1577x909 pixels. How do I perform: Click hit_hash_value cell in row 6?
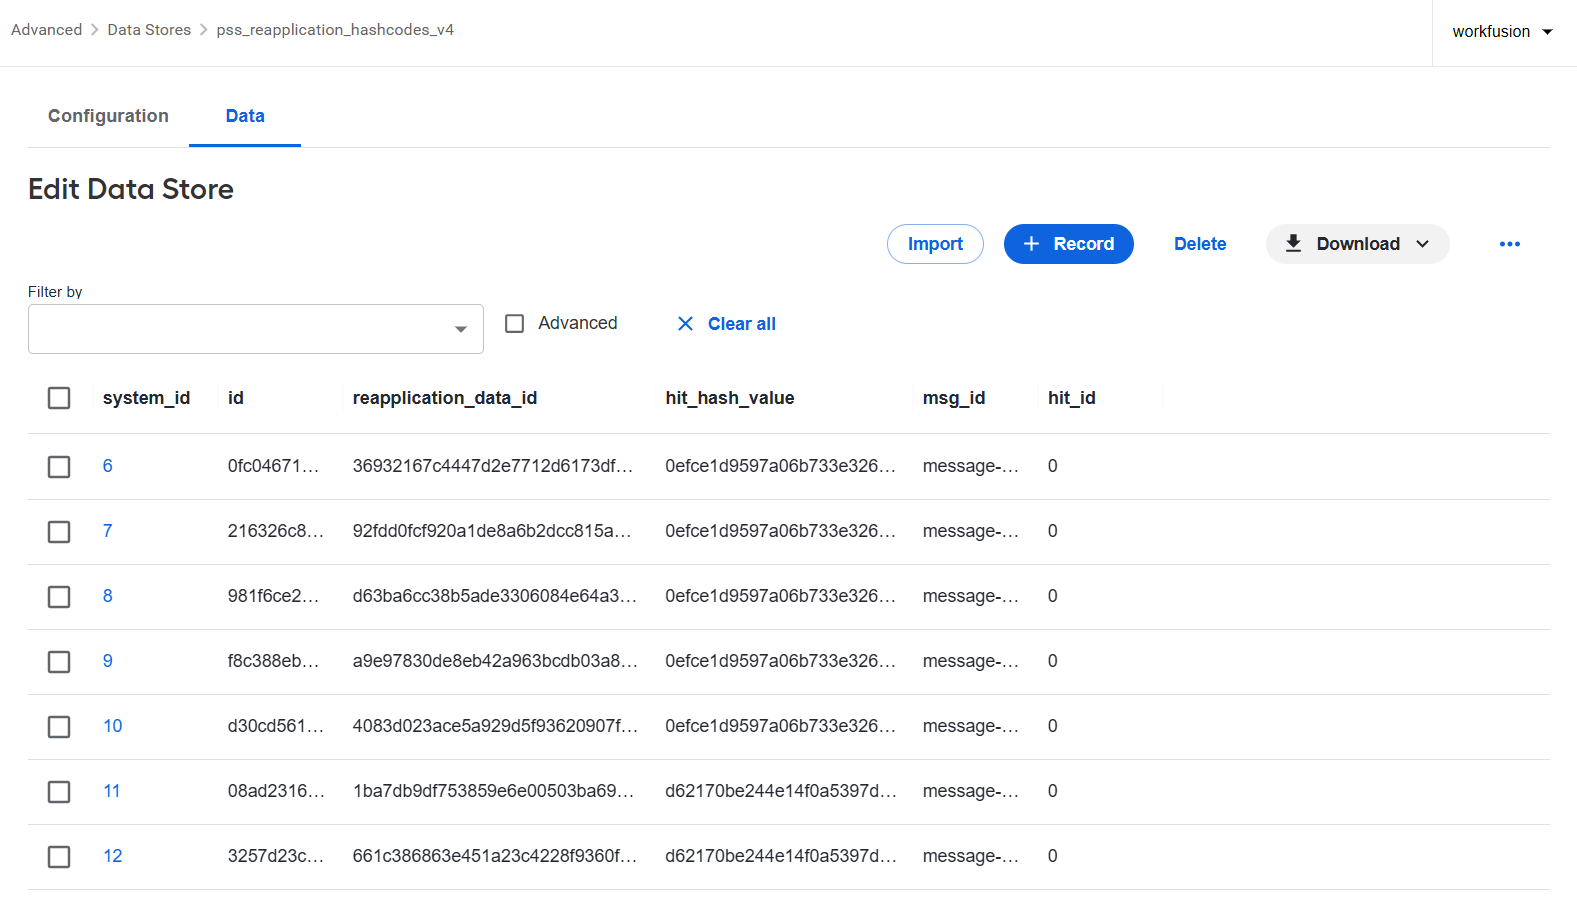tap(781, 466)
